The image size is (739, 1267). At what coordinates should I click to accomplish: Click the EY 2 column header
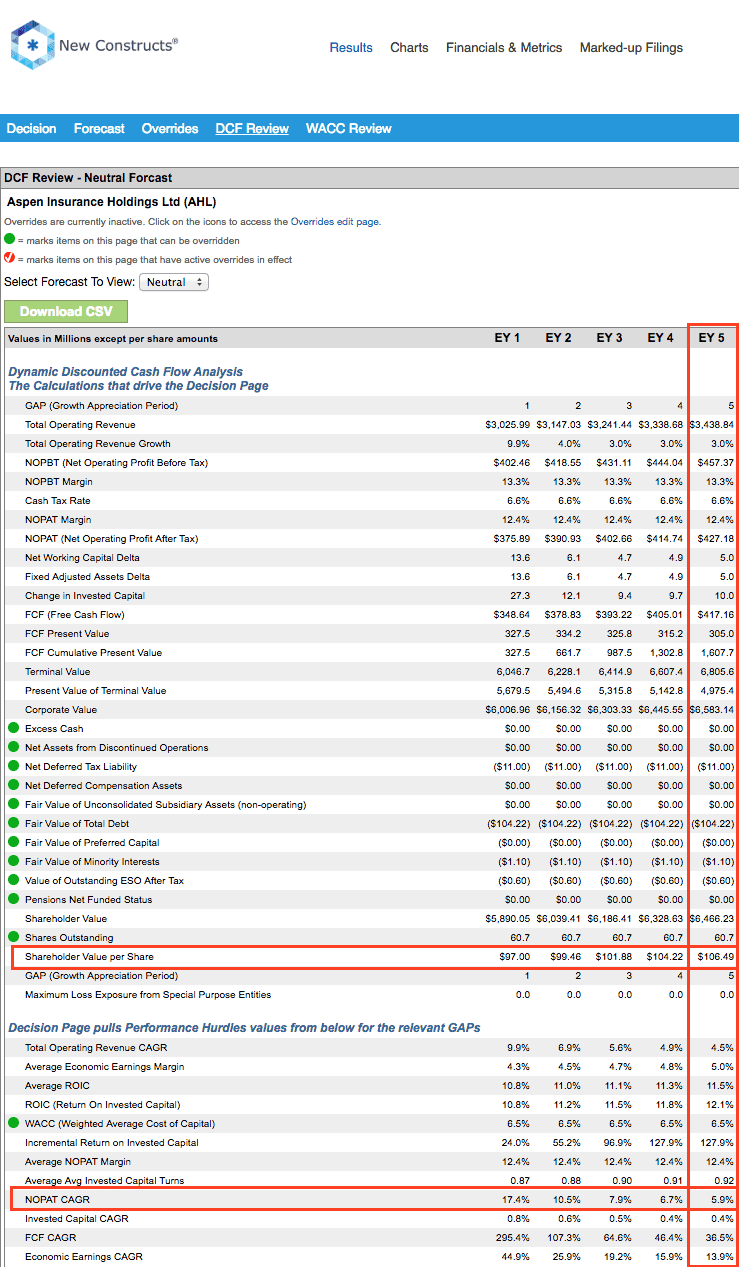click(x=558, y=338)
